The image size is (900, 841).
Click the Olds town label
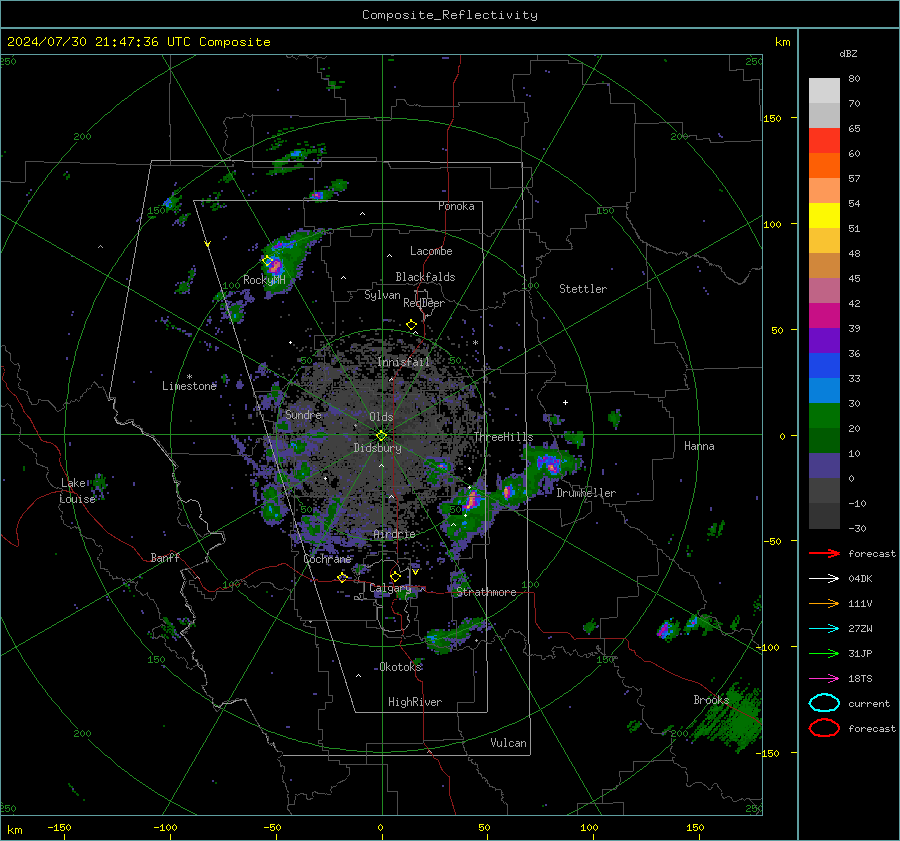tap(381, 417)
